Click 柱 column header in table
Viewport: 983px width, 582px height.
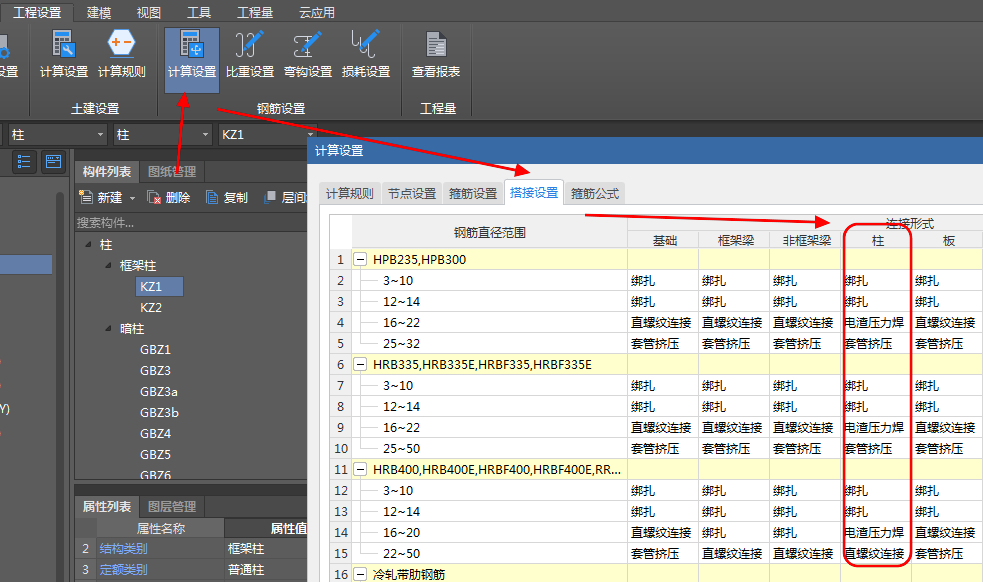[x=876, y=240]
